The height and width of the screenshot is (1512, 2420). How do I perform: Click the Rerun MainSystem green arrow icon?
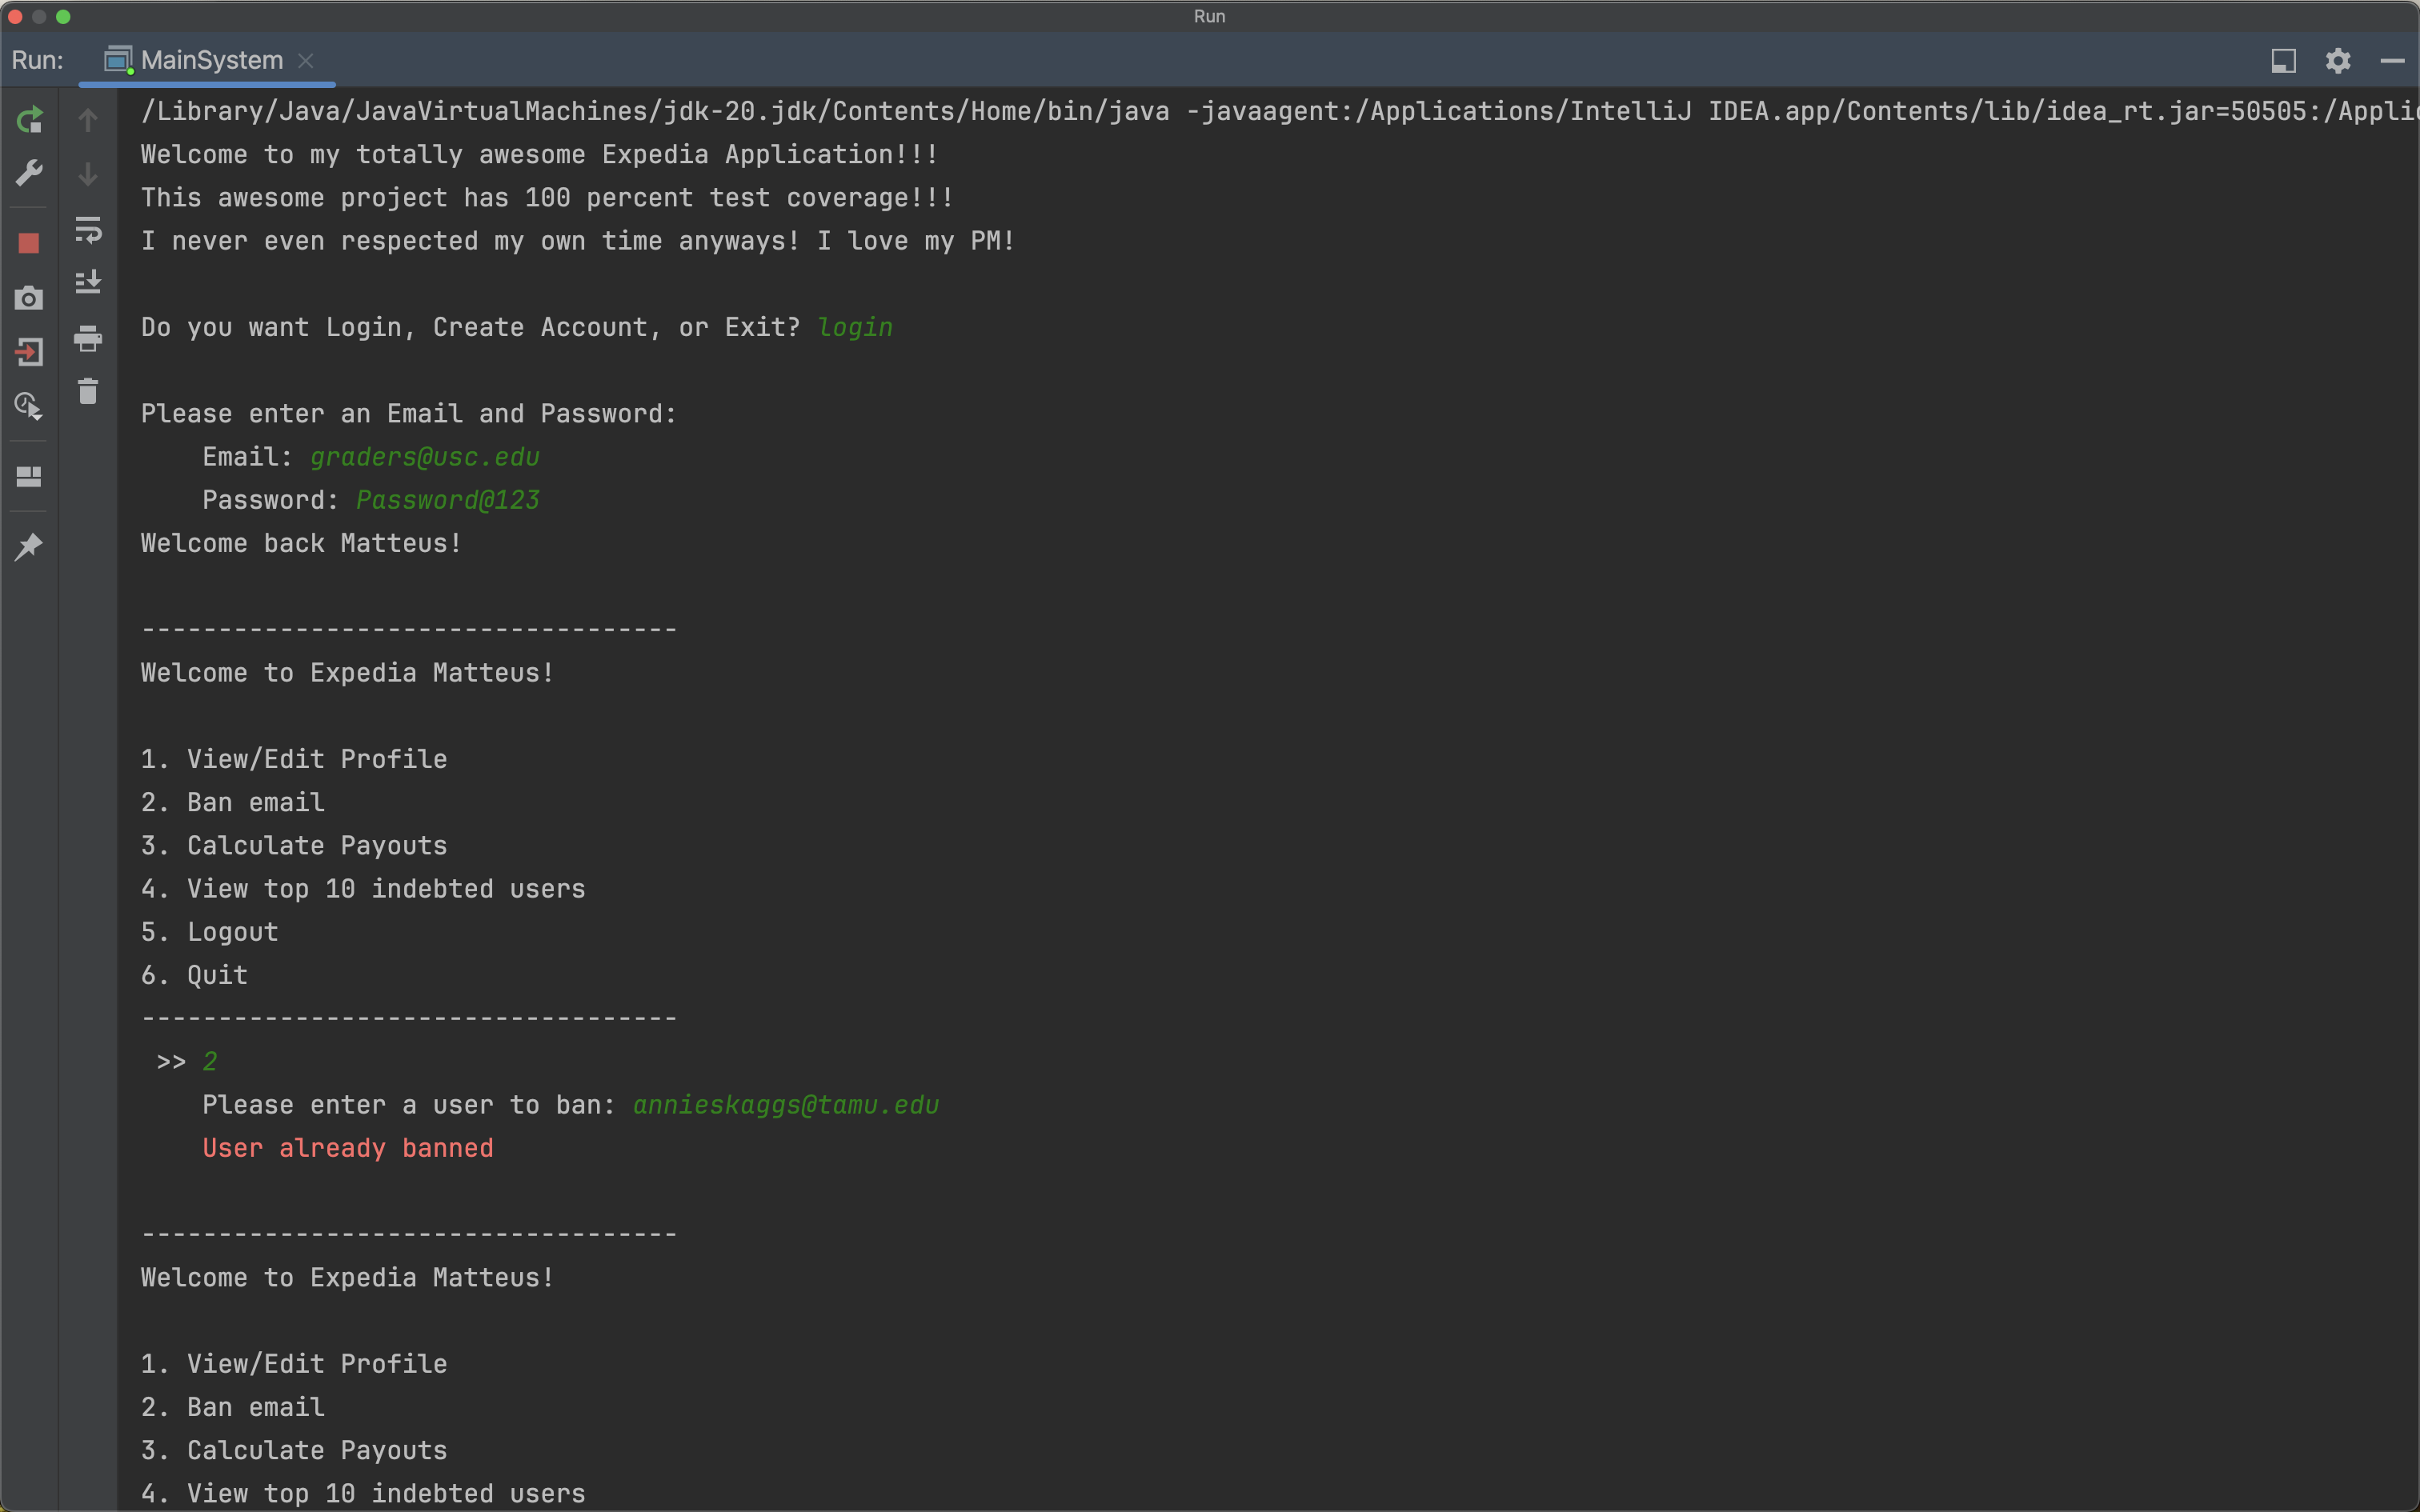point(29,120)
